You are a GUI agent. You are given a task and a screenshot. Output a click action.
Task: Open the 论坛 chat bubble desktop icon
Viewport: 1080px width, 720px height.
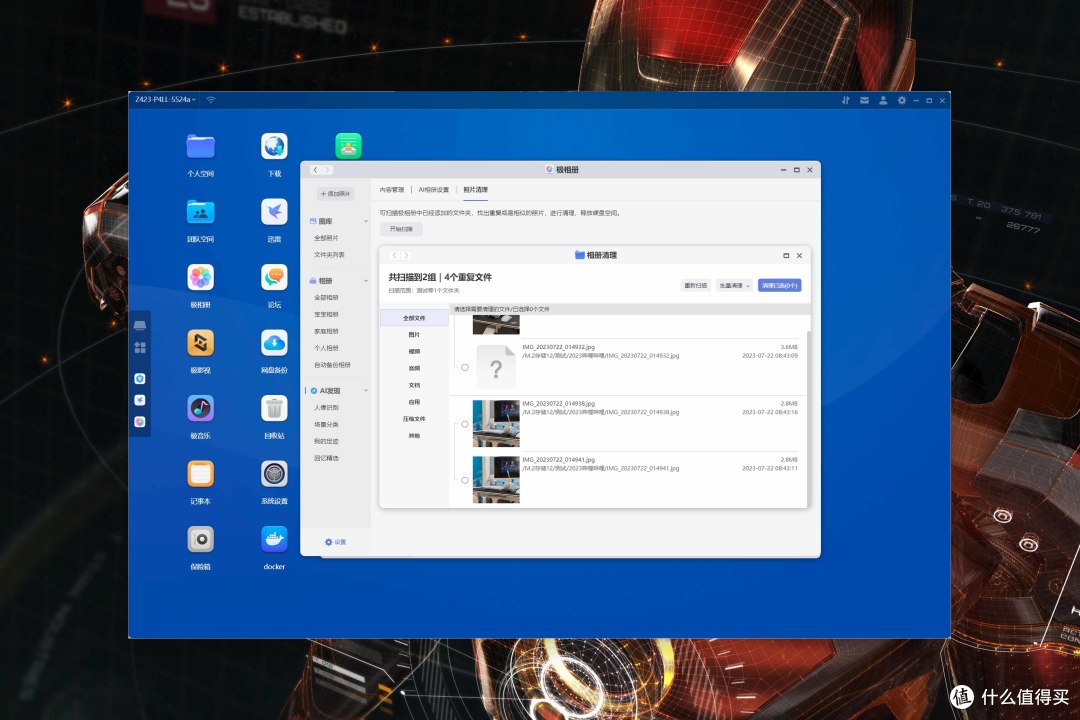(x=274, y=278)
